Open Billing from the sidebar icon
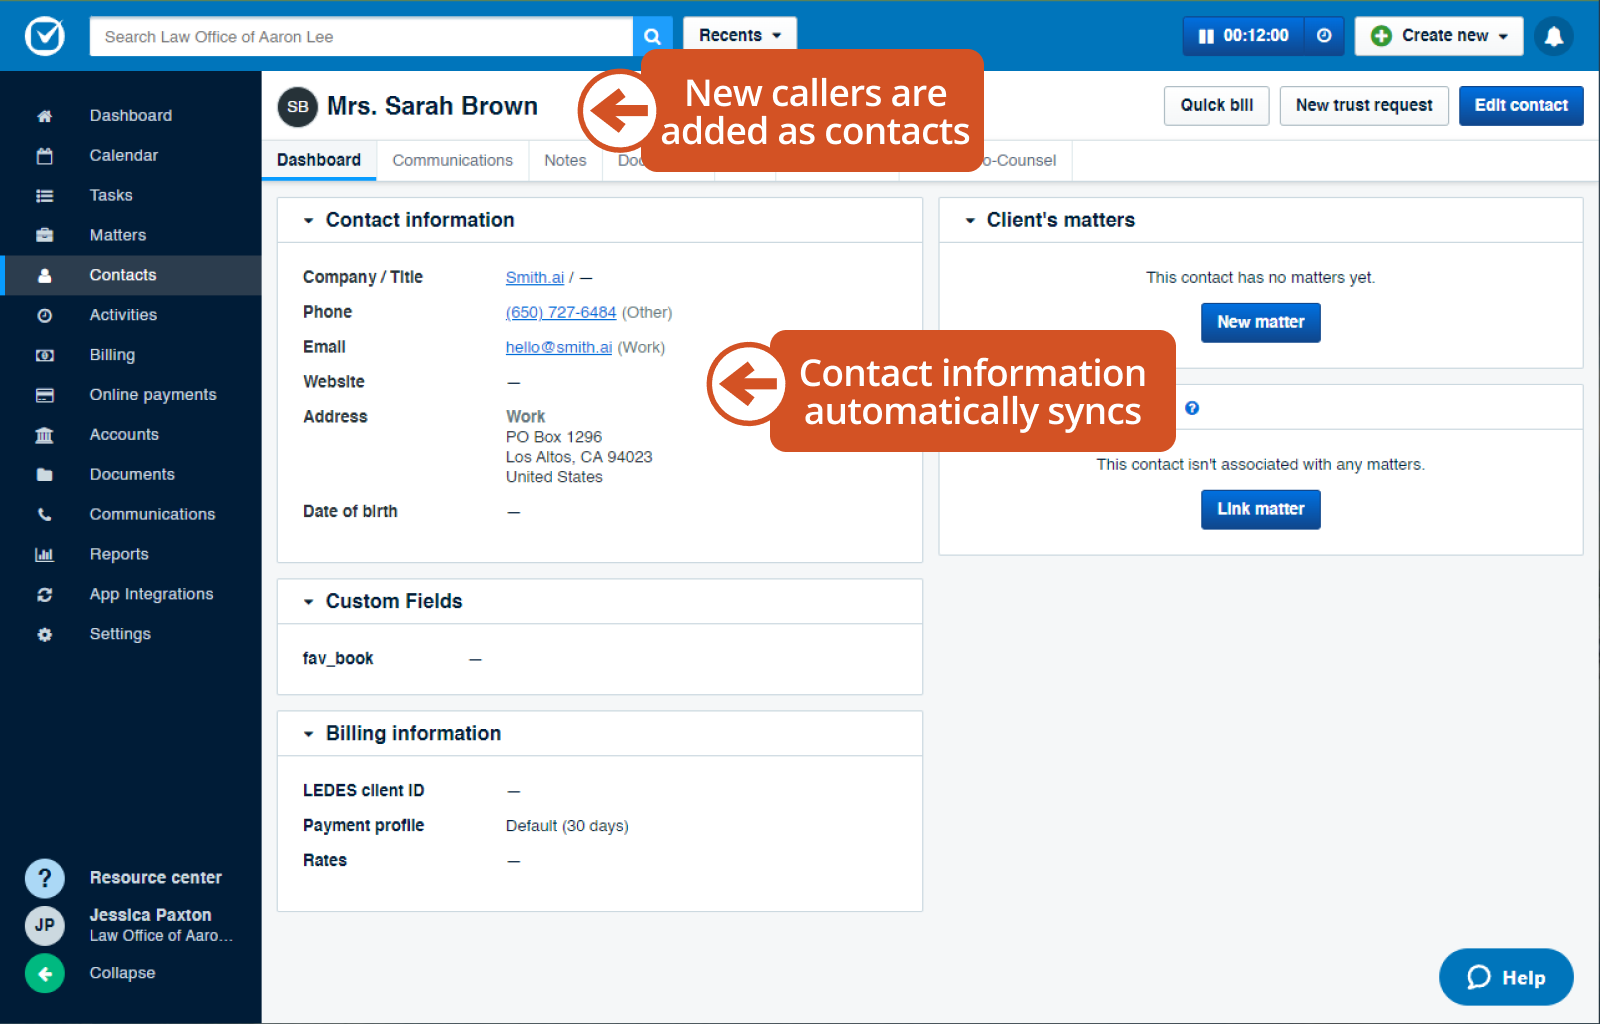The height and width of the screenshot is (1025, 1600). (x=45, y=355)
